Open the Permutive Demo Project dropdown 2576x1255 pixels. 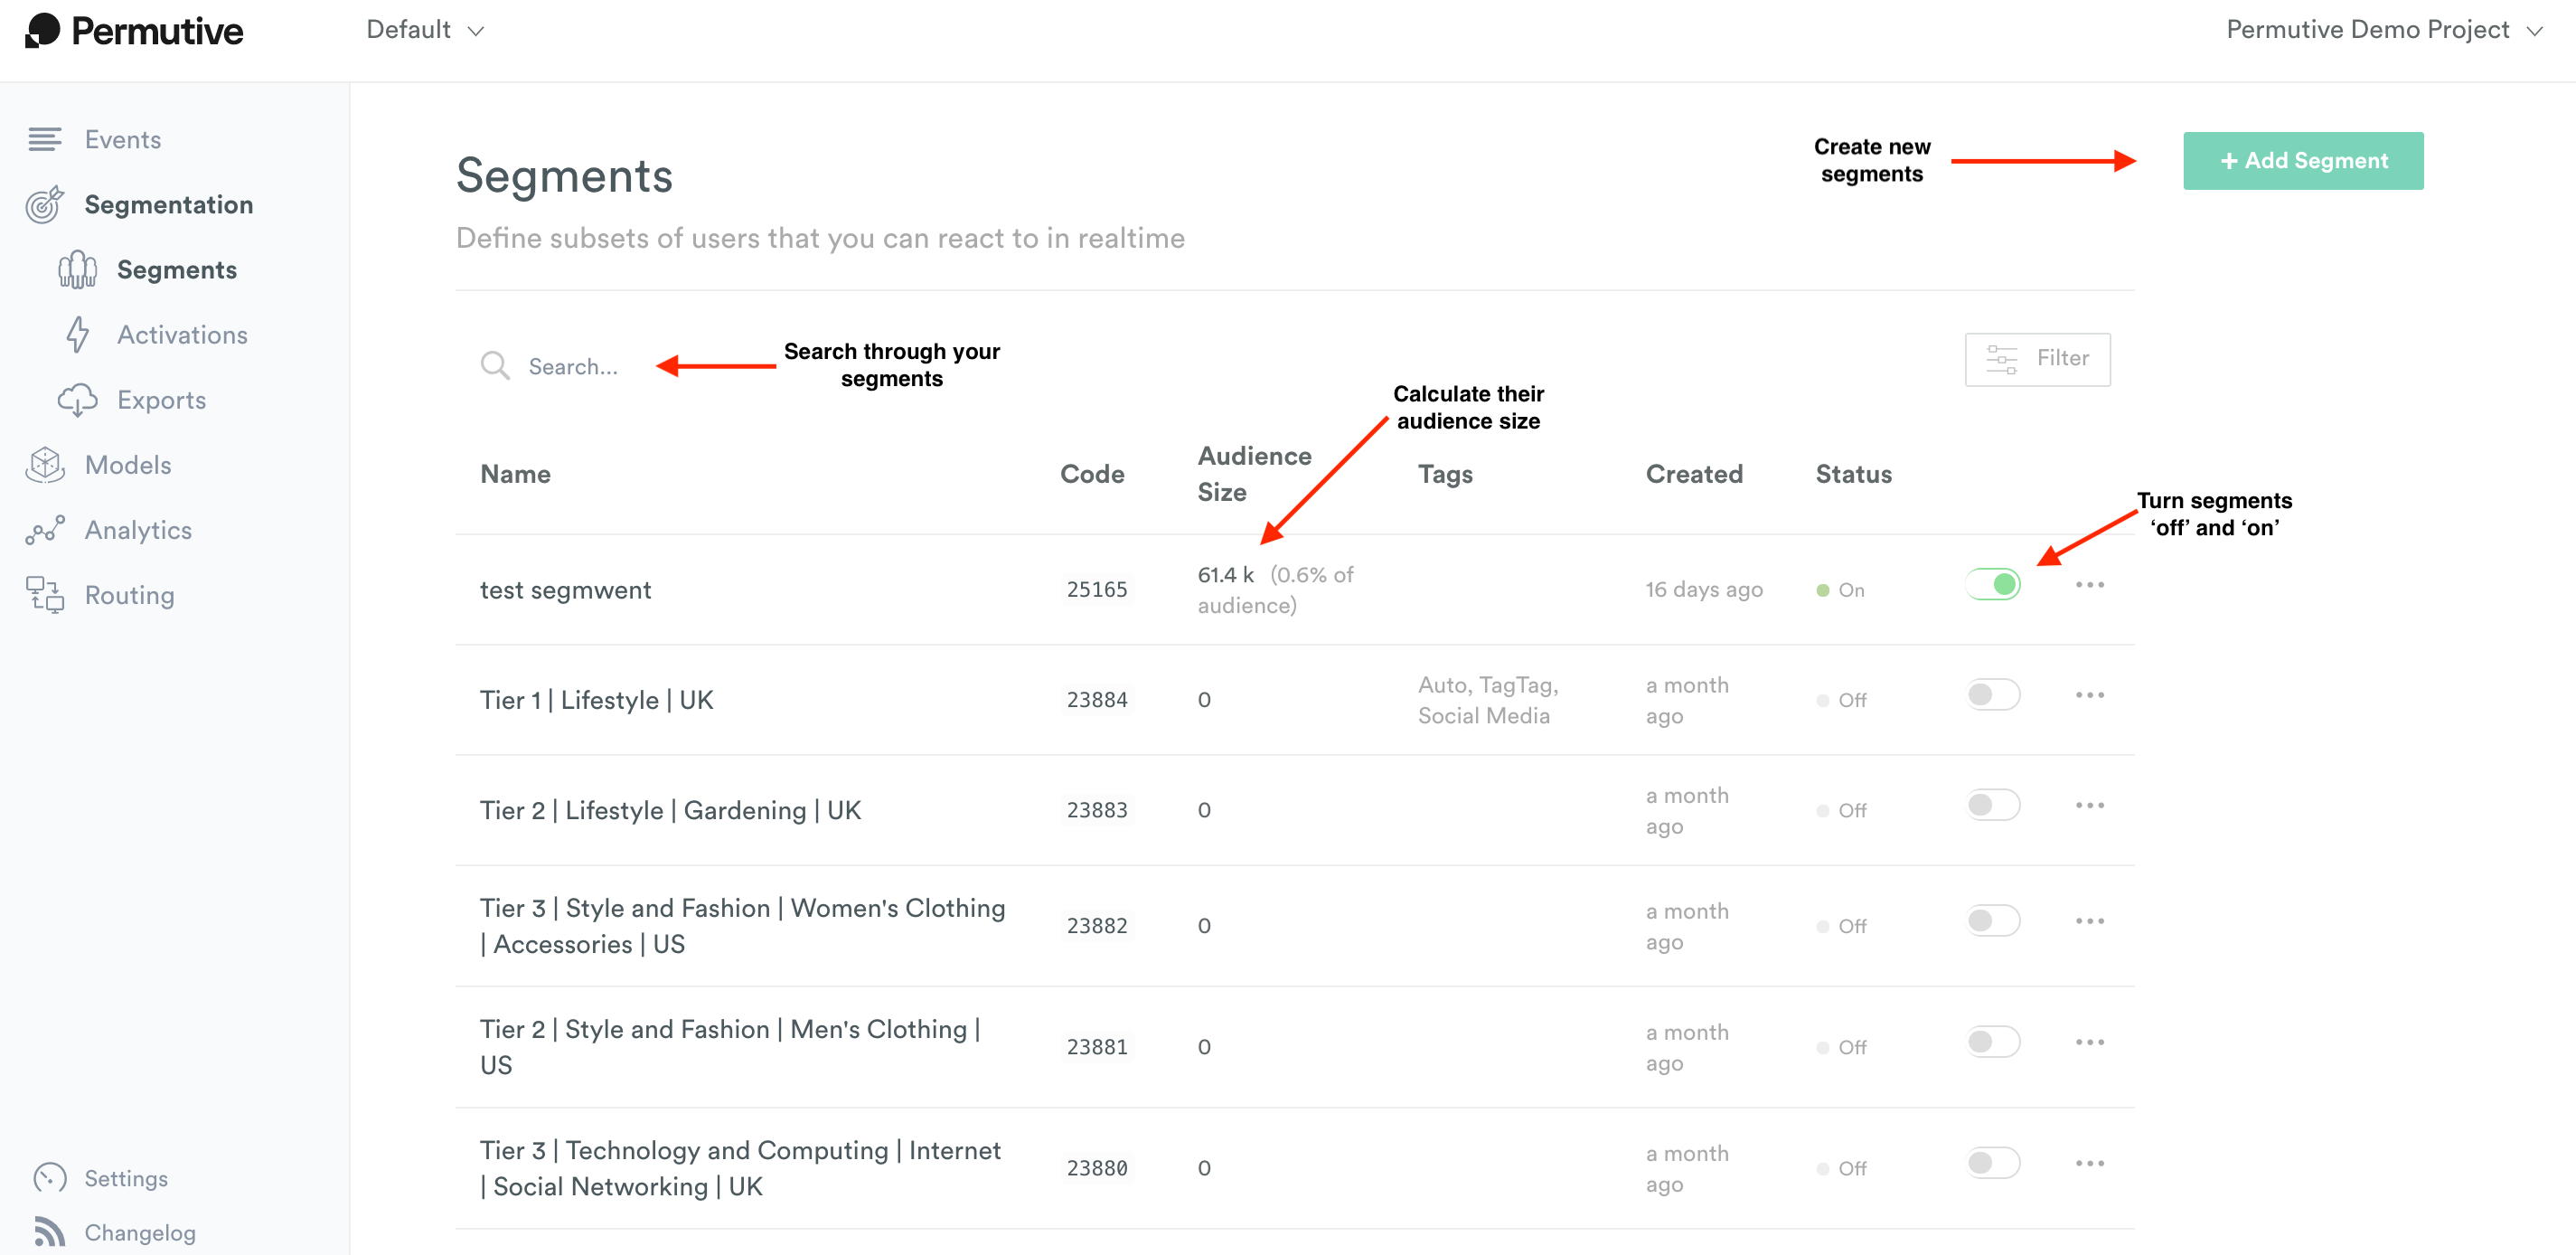2384,30
